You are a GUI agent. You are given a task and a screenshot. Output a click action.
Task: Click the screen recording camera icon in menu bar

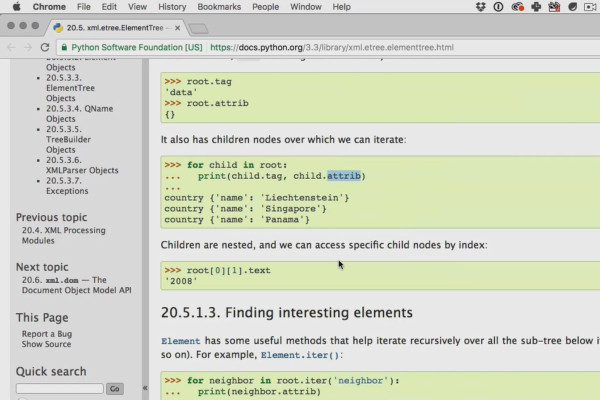pyautogui.click(x=589, y=7)
